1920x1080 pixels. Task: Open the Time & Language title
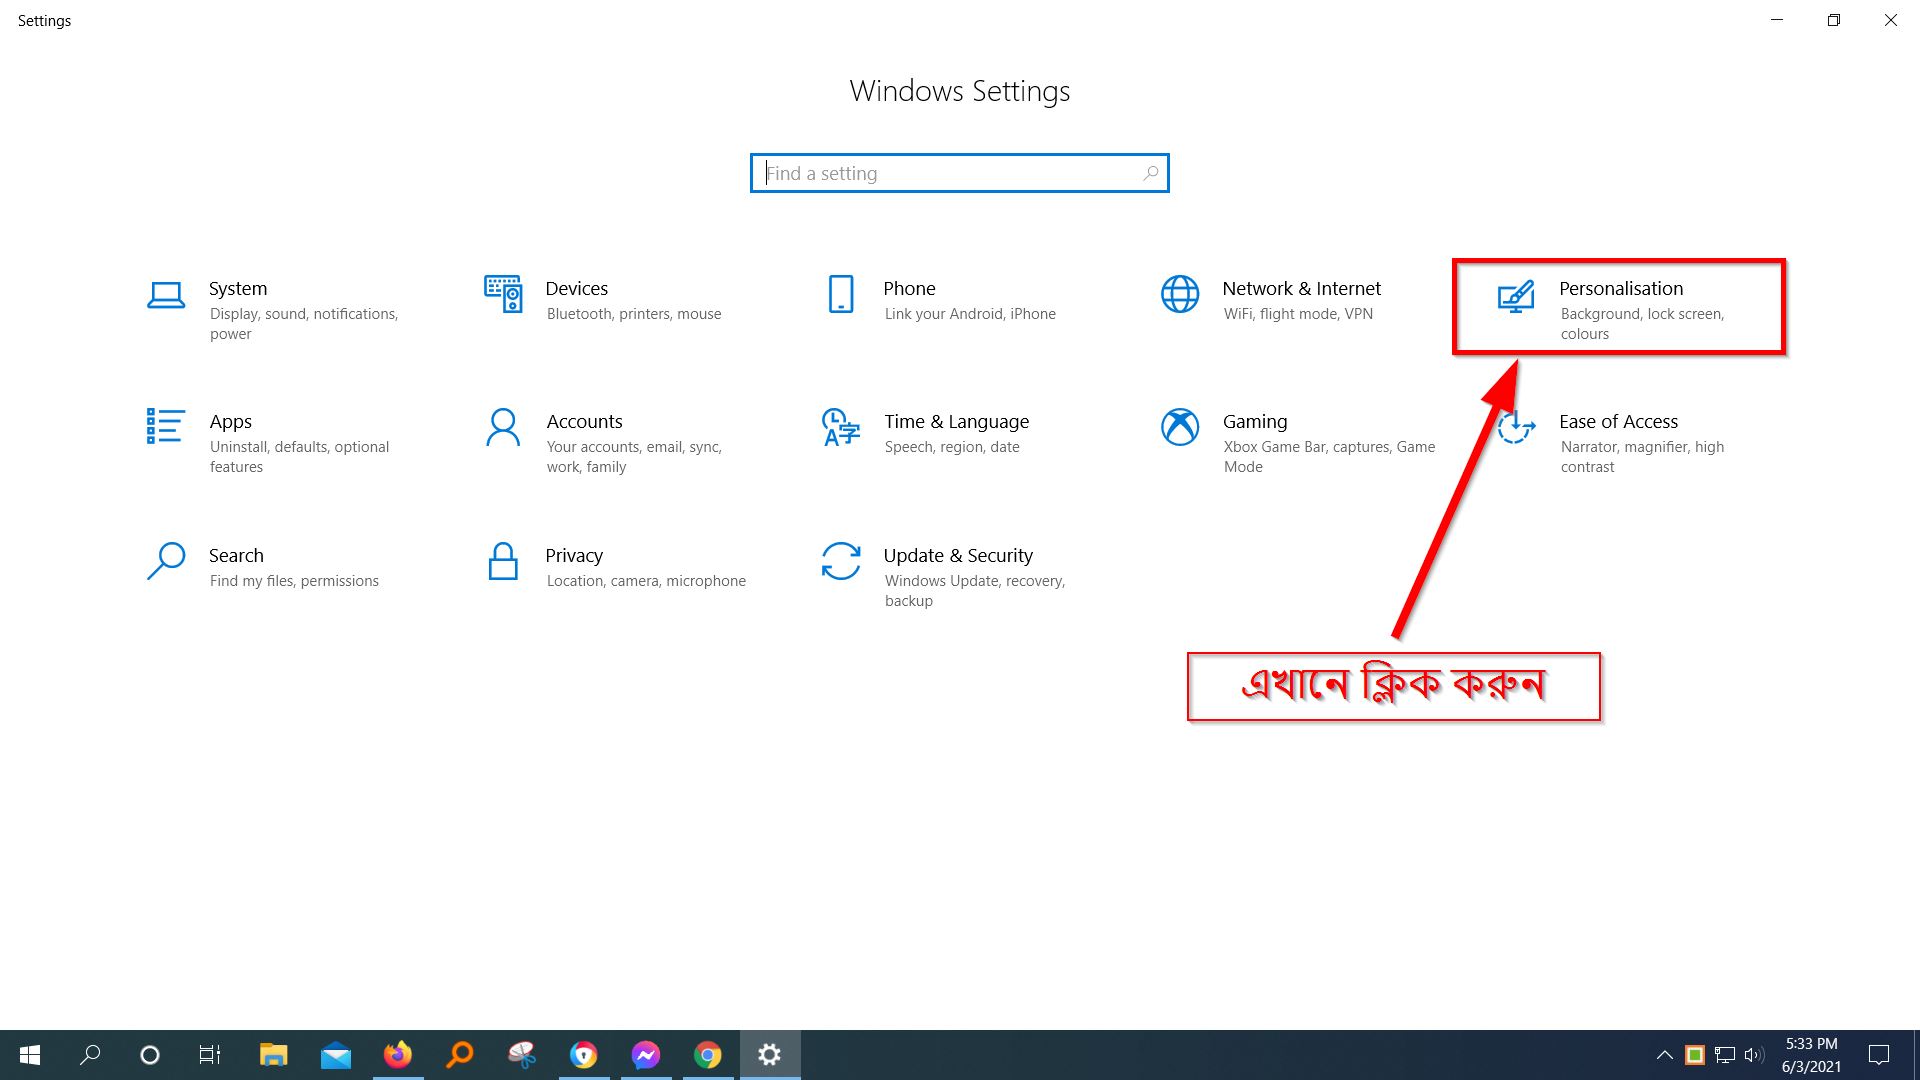956,422
